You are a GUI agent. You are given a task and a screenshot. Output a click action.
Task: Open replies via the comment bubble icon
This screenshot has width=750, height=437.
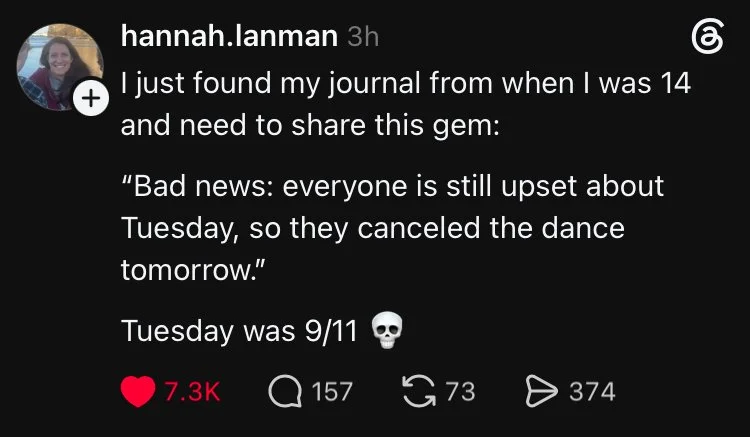(286, 392)
